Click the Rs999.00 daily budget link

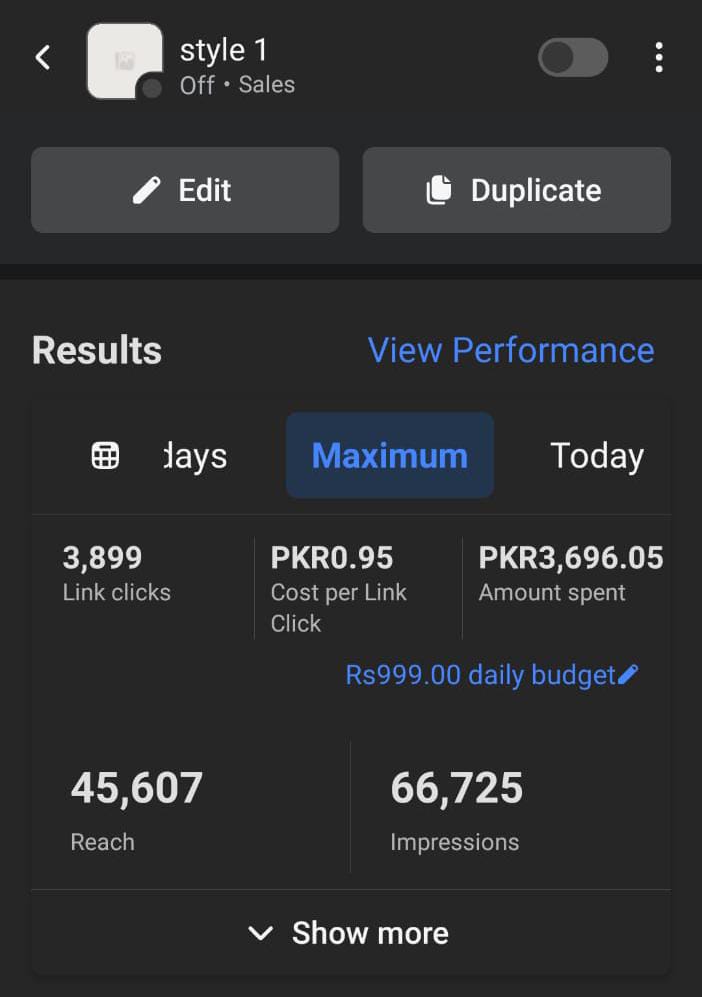coord(480,675)
